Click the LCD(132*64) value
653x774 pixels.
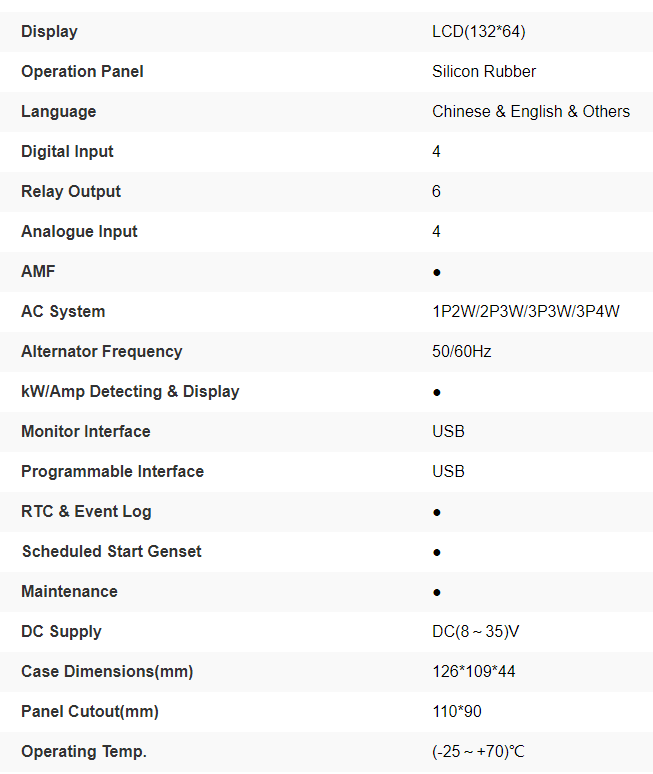click(x=478, y=32)
